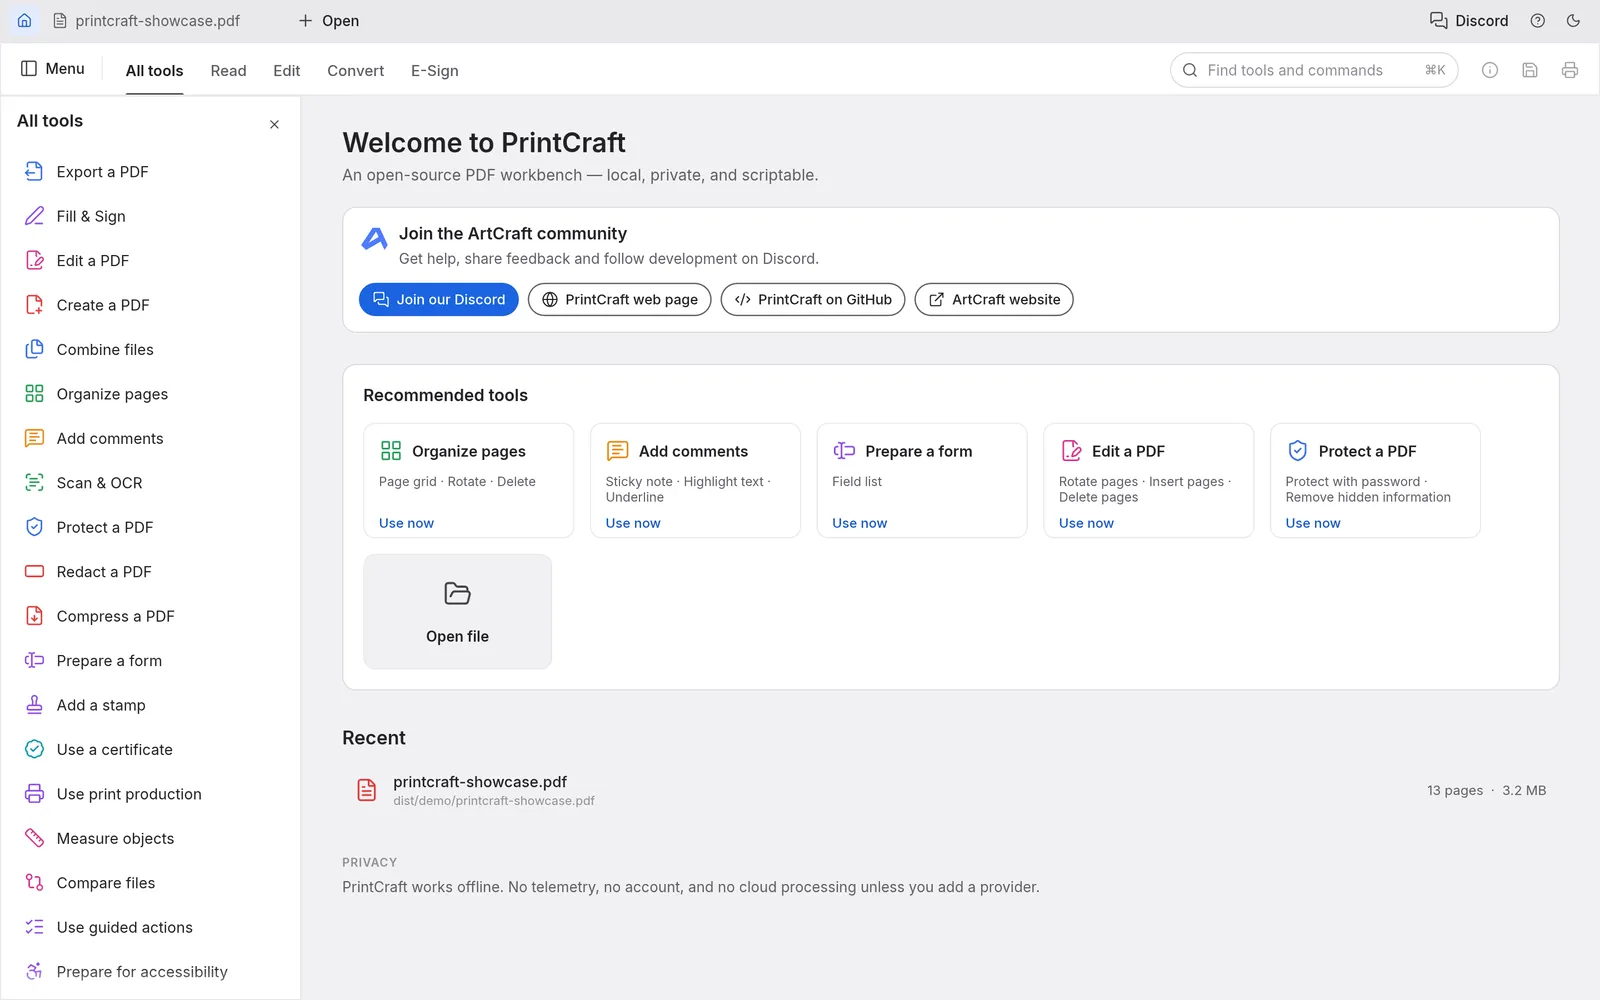Click Discord link in top bar

(x=1469, y=20)
